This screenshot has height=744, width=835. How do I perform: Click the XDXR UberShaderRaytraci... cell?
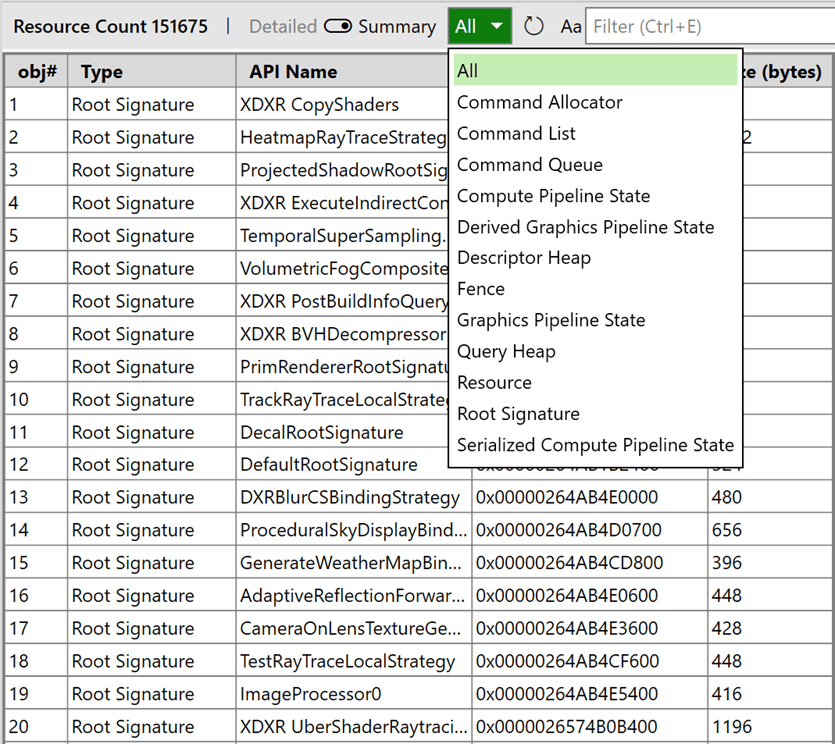[x=354, y=726]
